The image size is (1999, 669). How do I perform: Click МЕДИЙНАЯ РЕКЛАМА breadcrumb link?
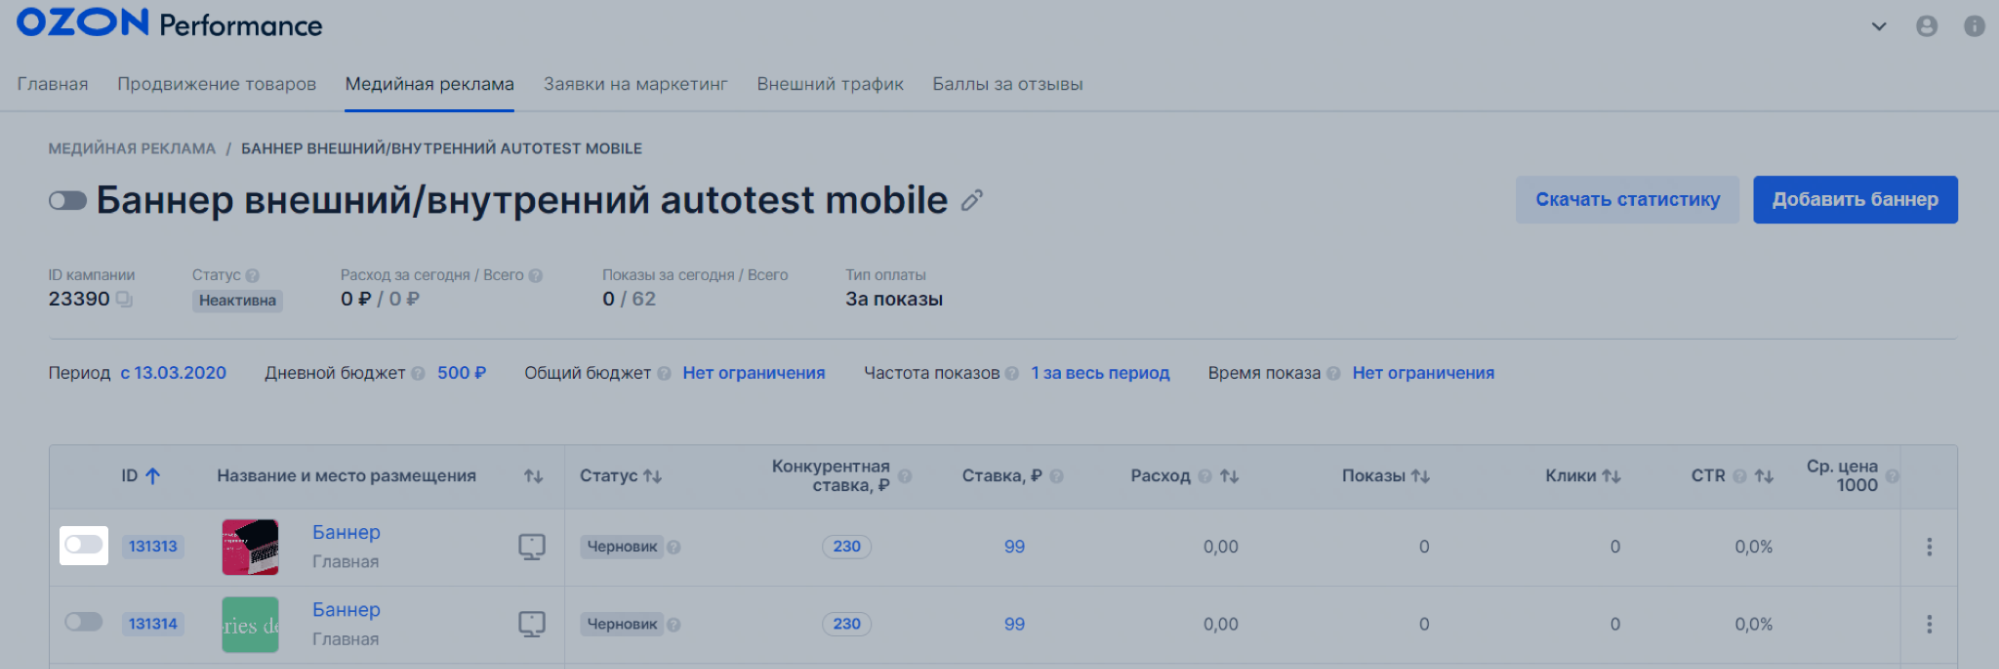[x=132, y=148]
